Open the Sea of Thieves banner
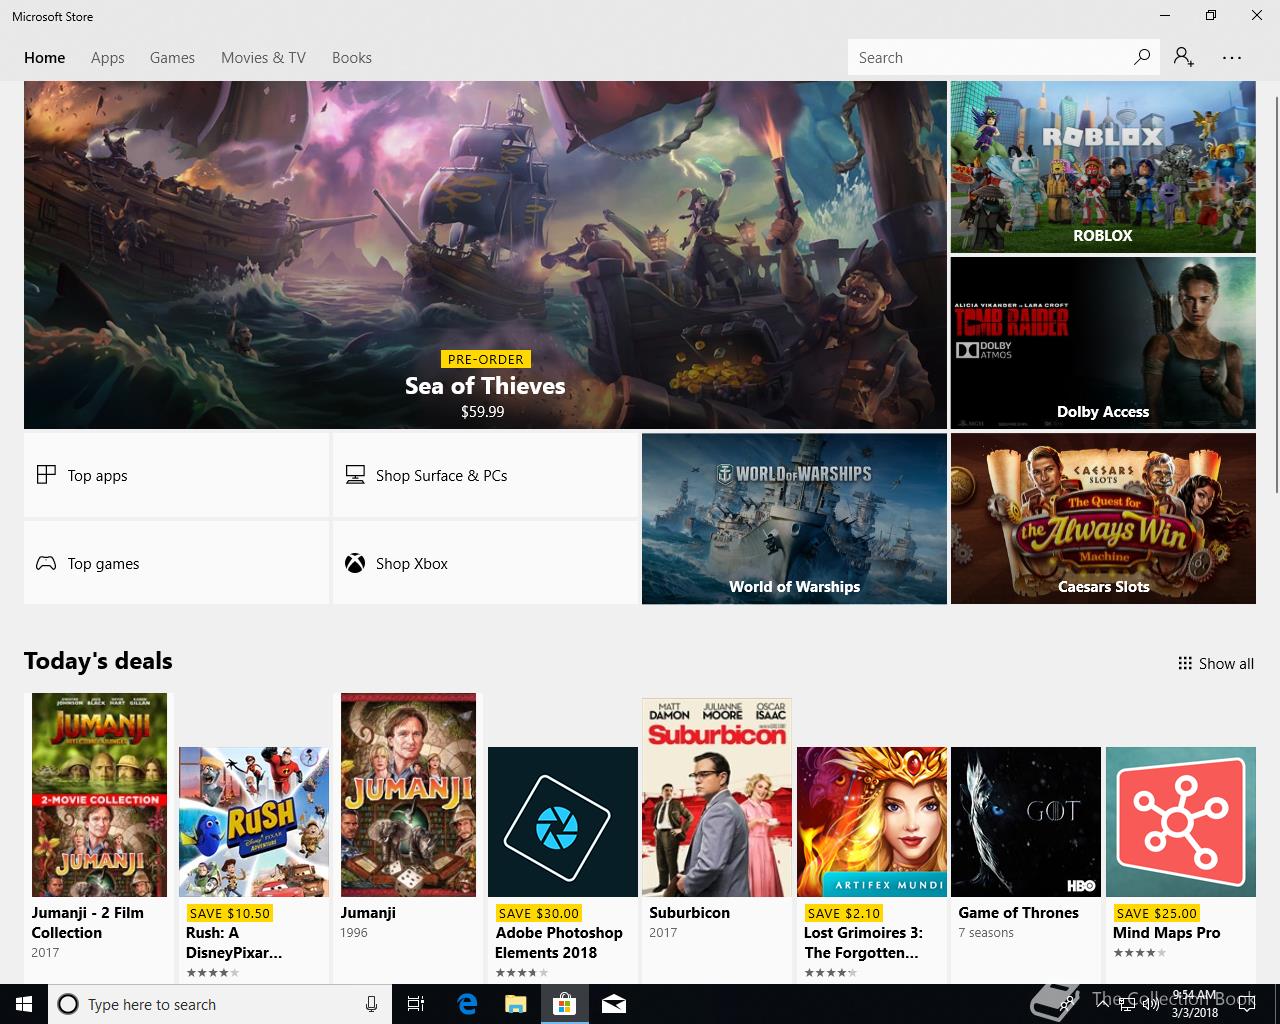1280x1024 pixels. (485, 255)
